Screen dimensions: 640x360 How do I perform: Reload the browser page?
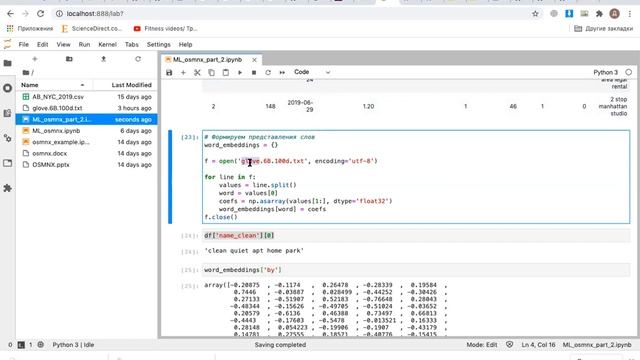coord(40,13)
